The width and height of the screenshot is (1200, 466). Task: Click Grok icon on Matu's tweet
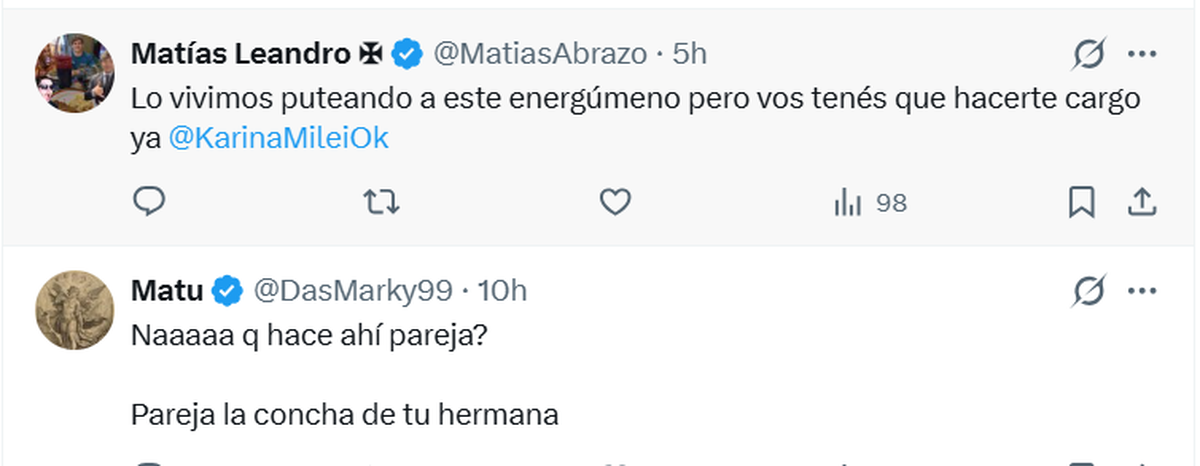(x=1088, y=292)
